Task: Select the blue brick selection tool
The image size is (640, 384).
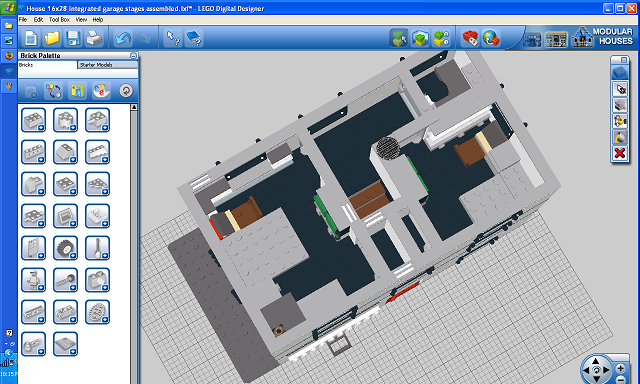Action: pyautogui.click(x=620, y=73)
